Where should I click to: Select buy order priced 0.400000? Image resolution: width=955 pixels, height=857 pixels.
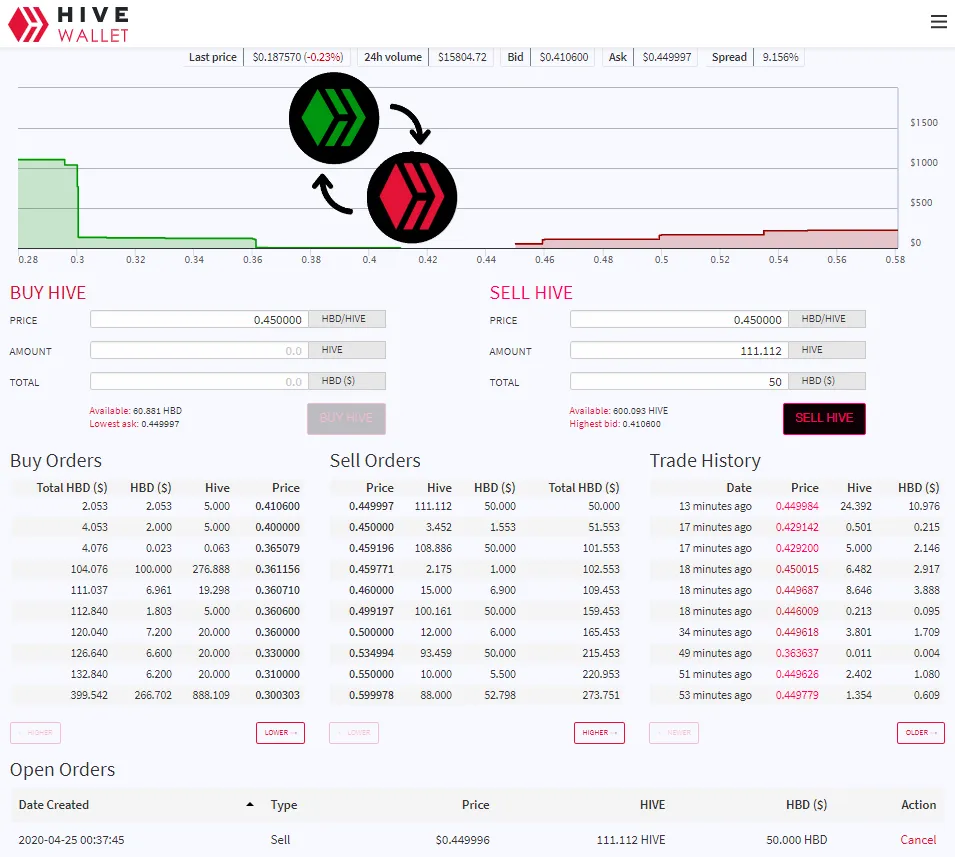(x=157, y=527)
